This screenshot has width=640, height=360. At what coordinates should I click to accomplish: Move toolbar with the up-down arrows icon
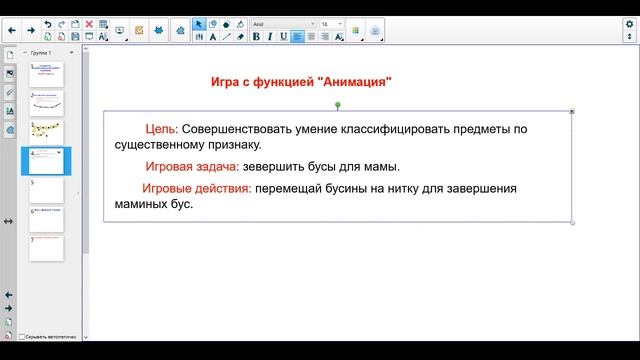[629, 36]
